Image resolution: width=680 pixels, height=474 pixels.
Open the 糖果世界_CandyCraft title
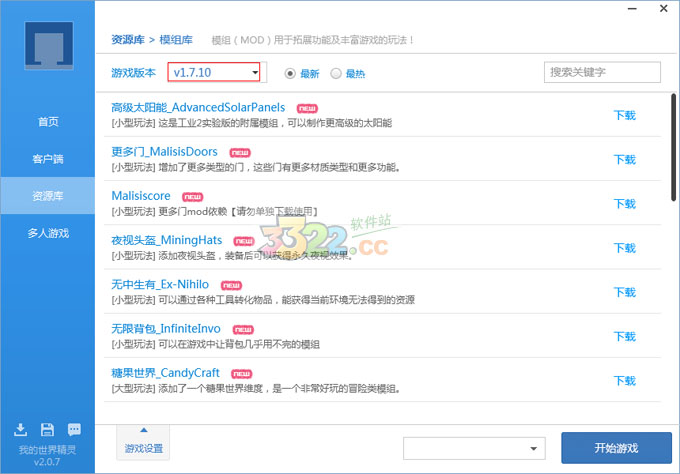click(x=166, y=373)
